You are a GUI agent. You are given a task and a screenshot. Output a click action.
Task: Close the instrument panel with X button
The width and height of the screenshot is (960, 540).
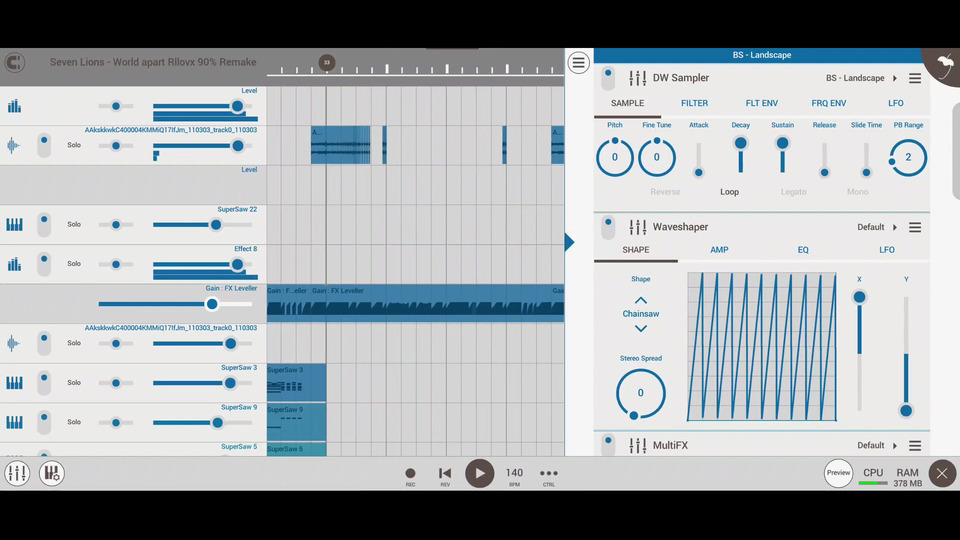[942, 473]
